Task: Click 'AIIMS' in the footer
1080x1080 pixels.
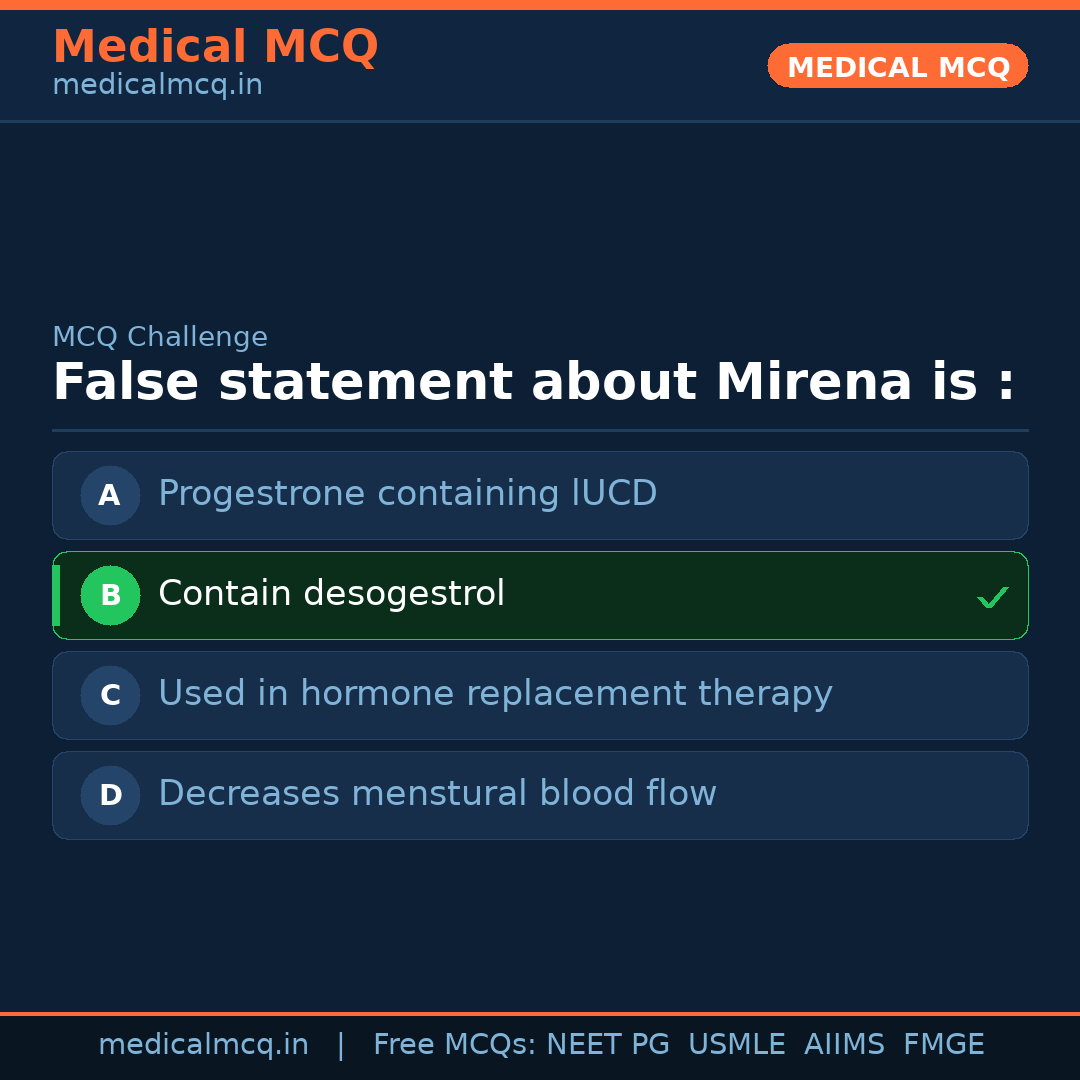Action: coord(844,1045)
